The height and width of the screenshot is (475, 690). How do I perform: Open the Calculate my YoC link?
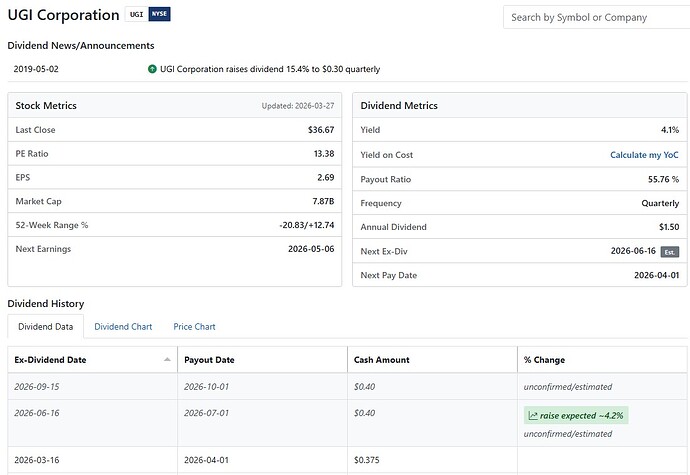644,155
